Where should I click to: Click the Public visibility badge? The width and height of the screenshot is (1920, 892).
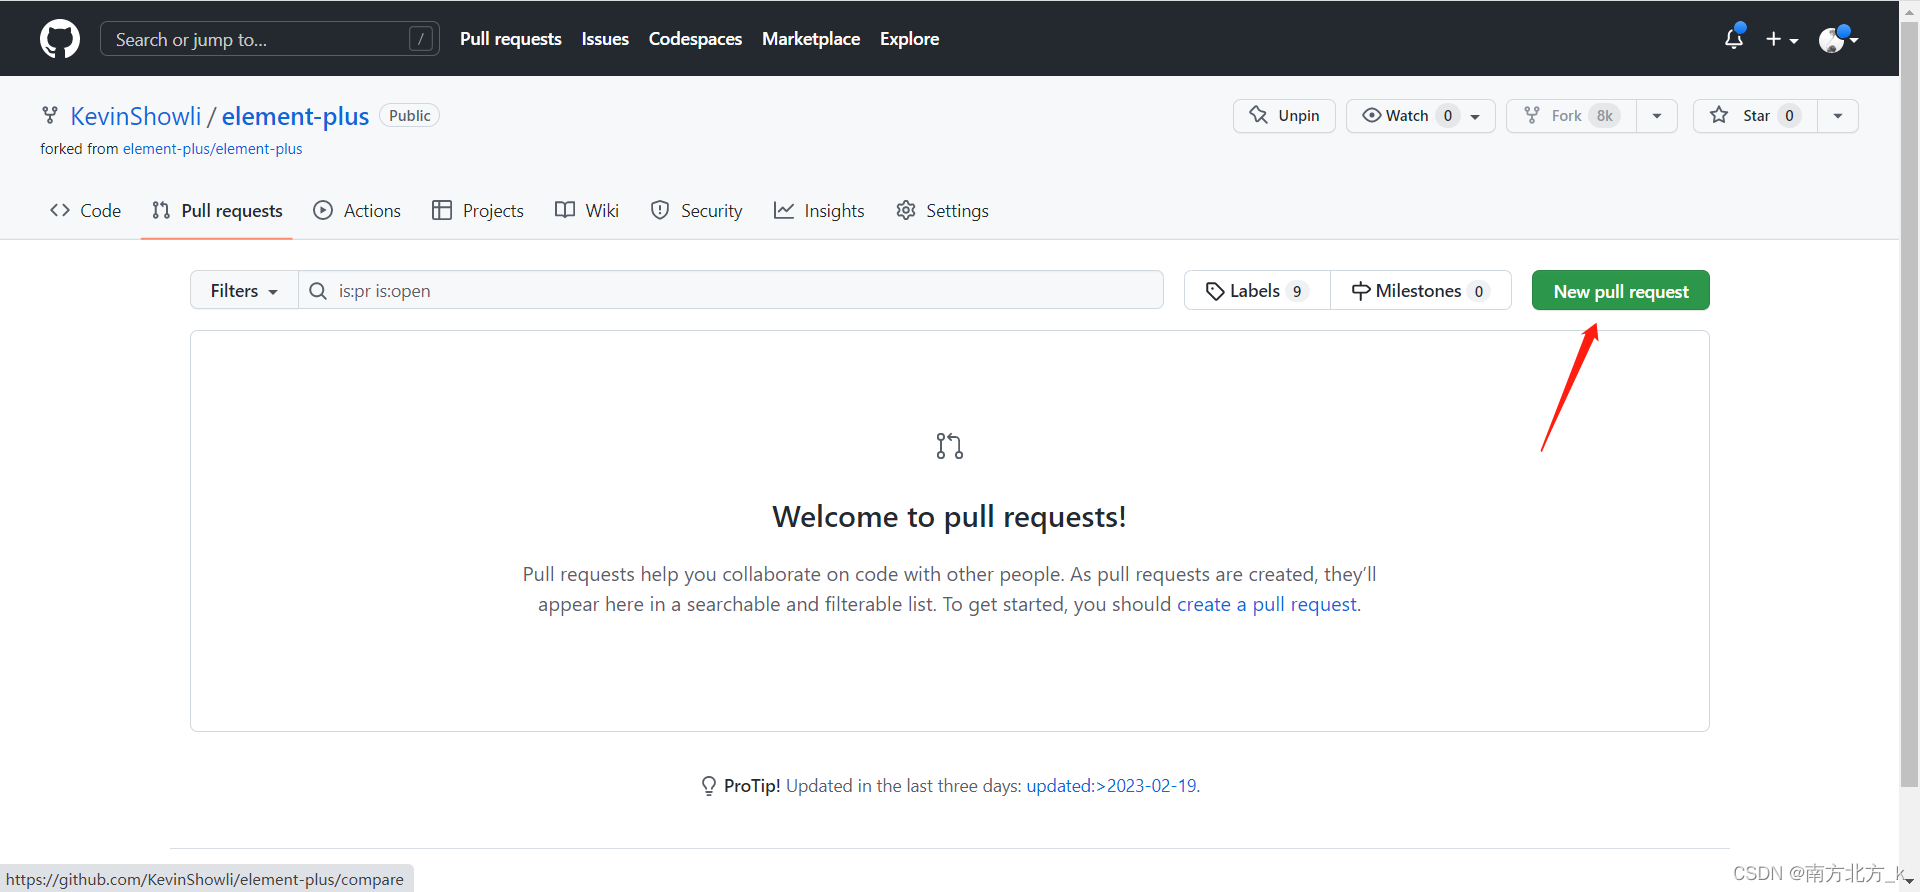410,116
